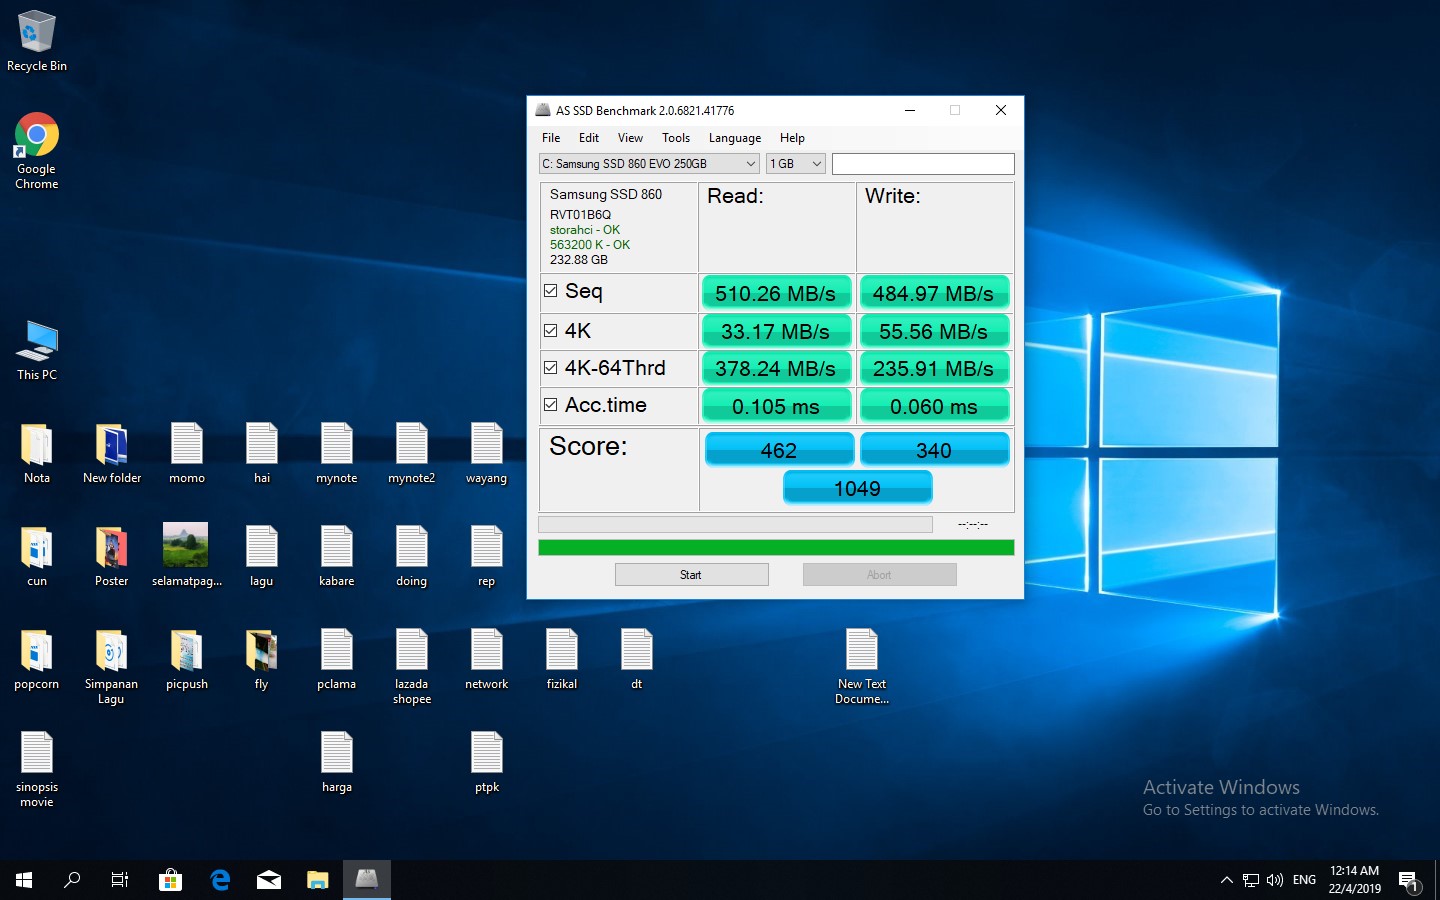
Task: Open the File menu
Action: (551, 138)
